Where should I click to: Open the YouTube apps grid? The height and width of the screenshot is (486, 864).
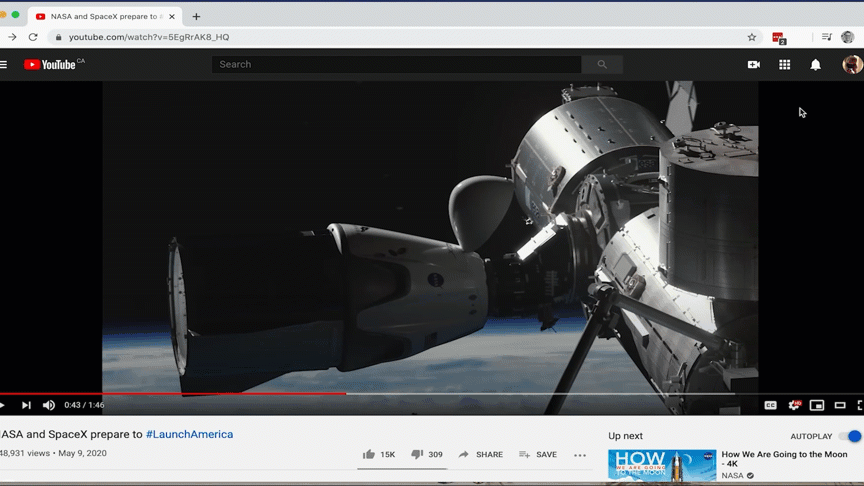[784, 64]
